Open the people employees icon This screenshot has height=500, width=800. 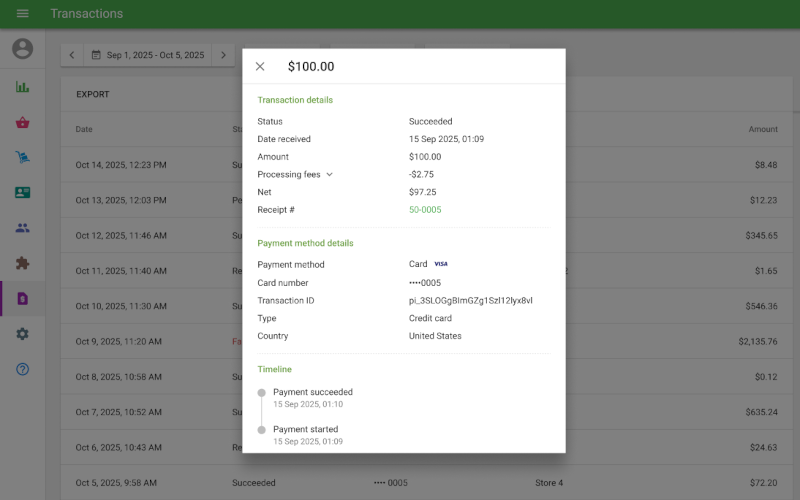pyautogui.click(x=22, y=228)
